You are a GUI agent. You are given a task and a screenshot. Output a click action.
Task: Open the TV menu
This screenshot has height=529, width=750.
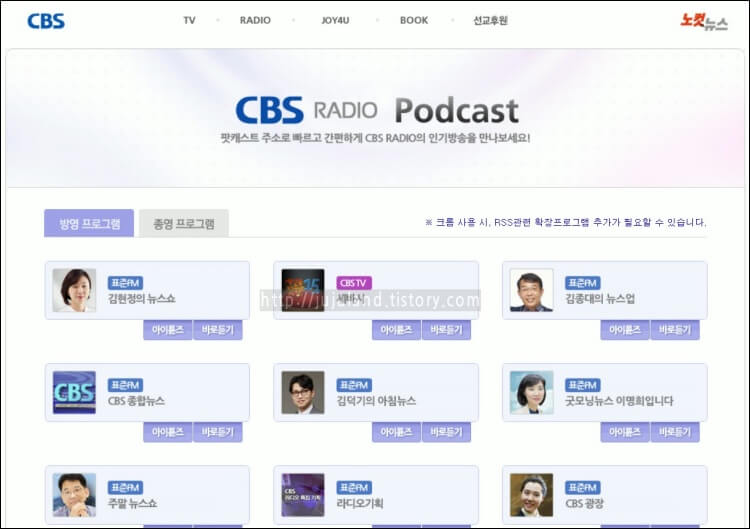tap(189, 21)
